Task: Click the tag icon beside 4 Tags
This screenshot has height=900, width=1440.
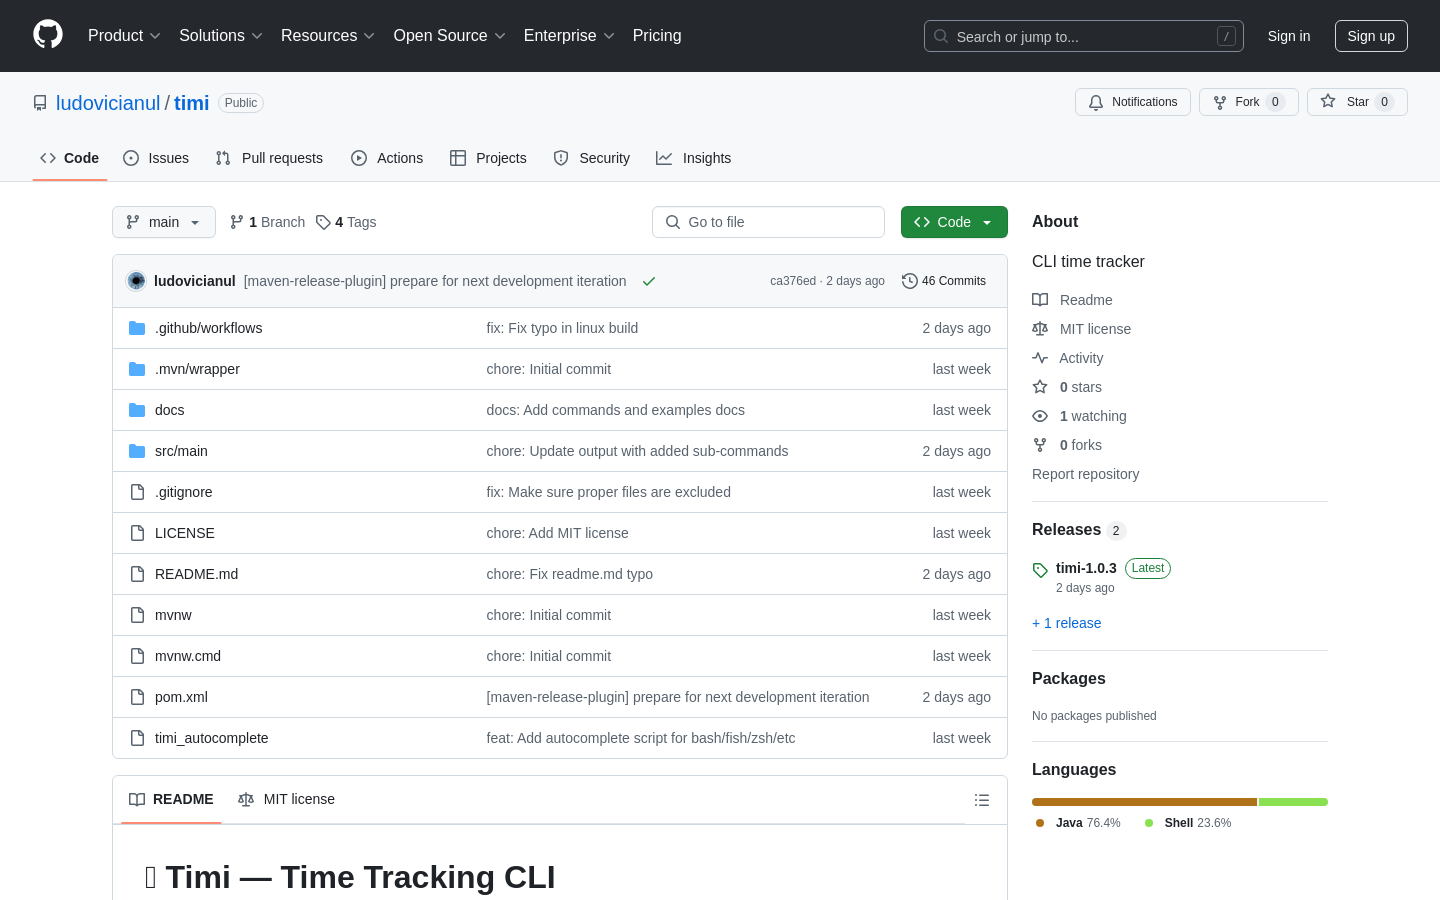Action: pos(323,222)
